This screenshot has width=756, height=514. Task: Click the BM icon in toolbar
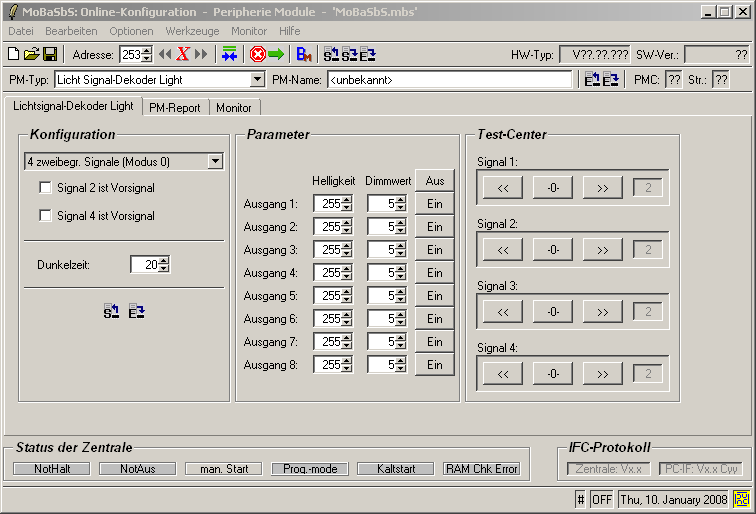[305, 54]
